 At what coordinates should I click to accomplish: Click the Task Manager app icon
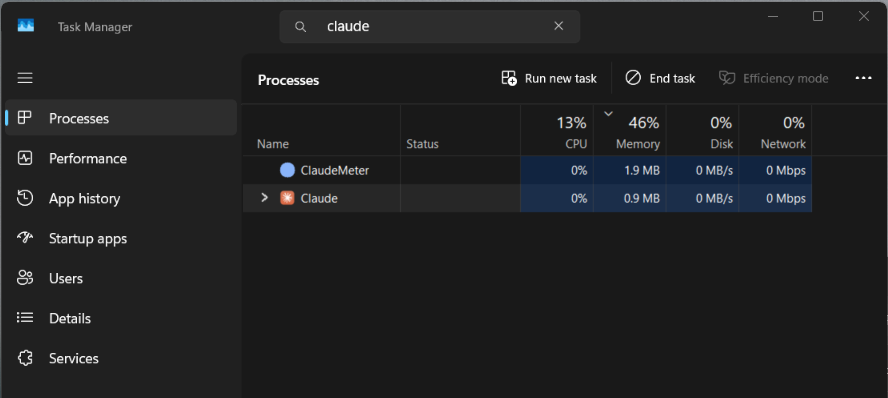point(26,25)
